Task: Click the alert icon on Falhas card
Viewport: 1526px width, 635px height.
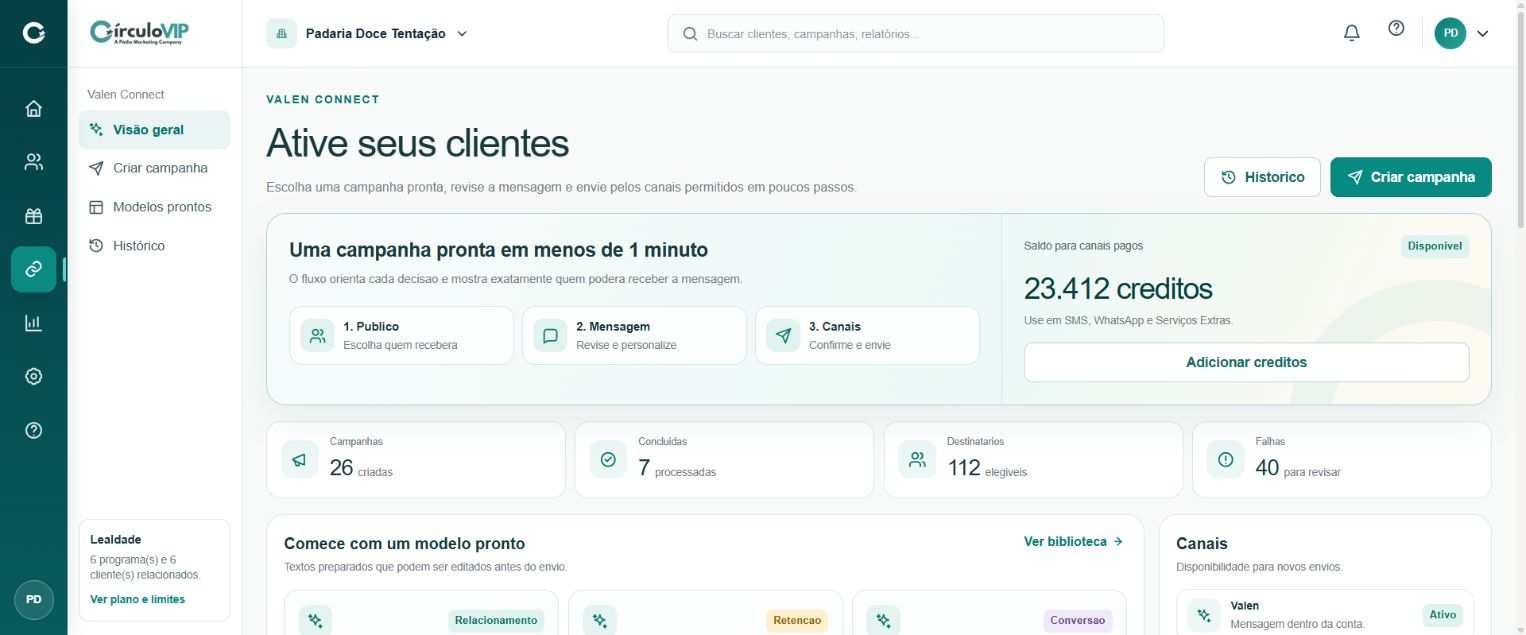Action: point(1225,460)
